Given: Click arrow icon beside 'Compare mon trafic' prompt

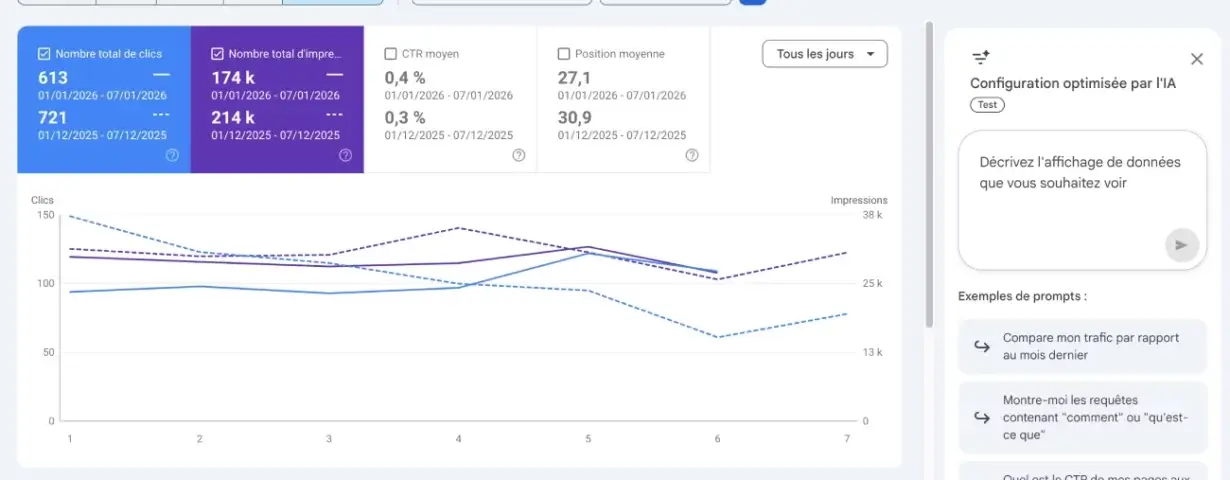Looking at the screenshot, I should tap(981, 346).
